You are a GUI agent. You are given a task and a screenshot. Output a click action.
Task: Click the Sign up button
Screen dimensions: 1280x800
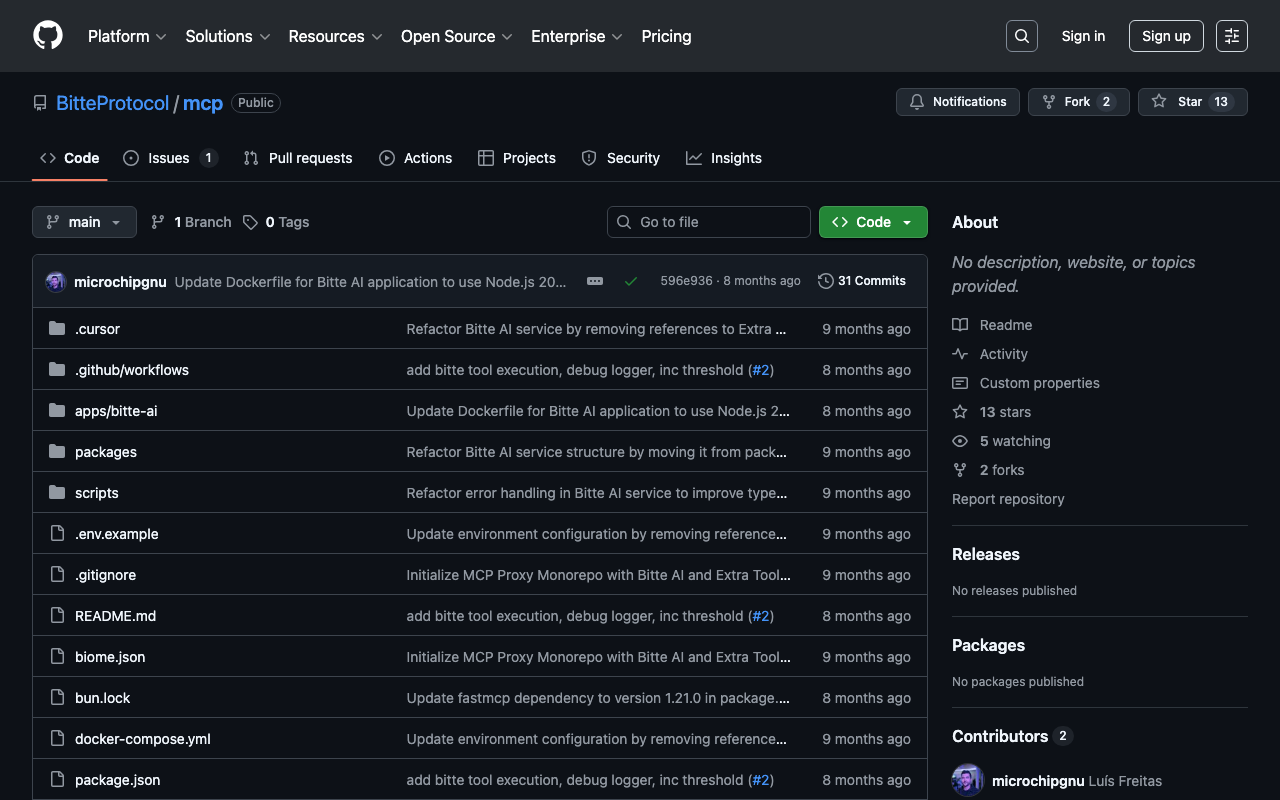(x=1166, y=36)
